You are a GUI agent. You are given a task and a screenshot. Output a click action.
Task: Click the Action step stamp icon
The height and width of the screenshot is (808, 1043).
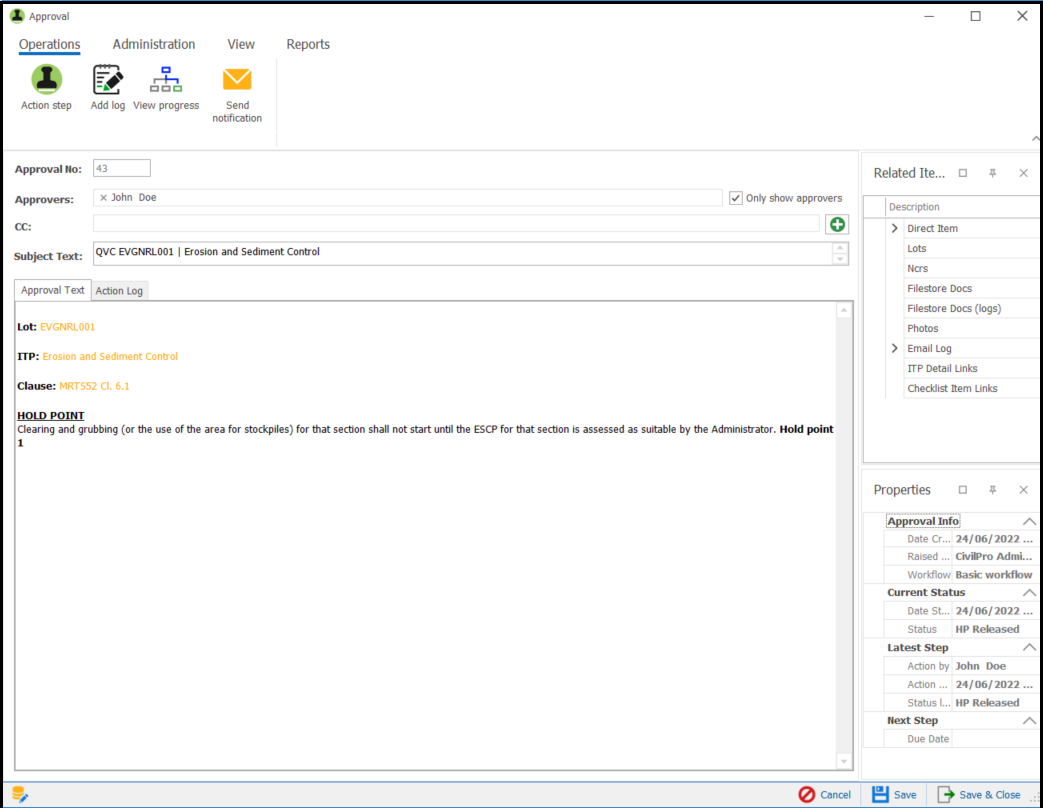click(x=47, y=79)
